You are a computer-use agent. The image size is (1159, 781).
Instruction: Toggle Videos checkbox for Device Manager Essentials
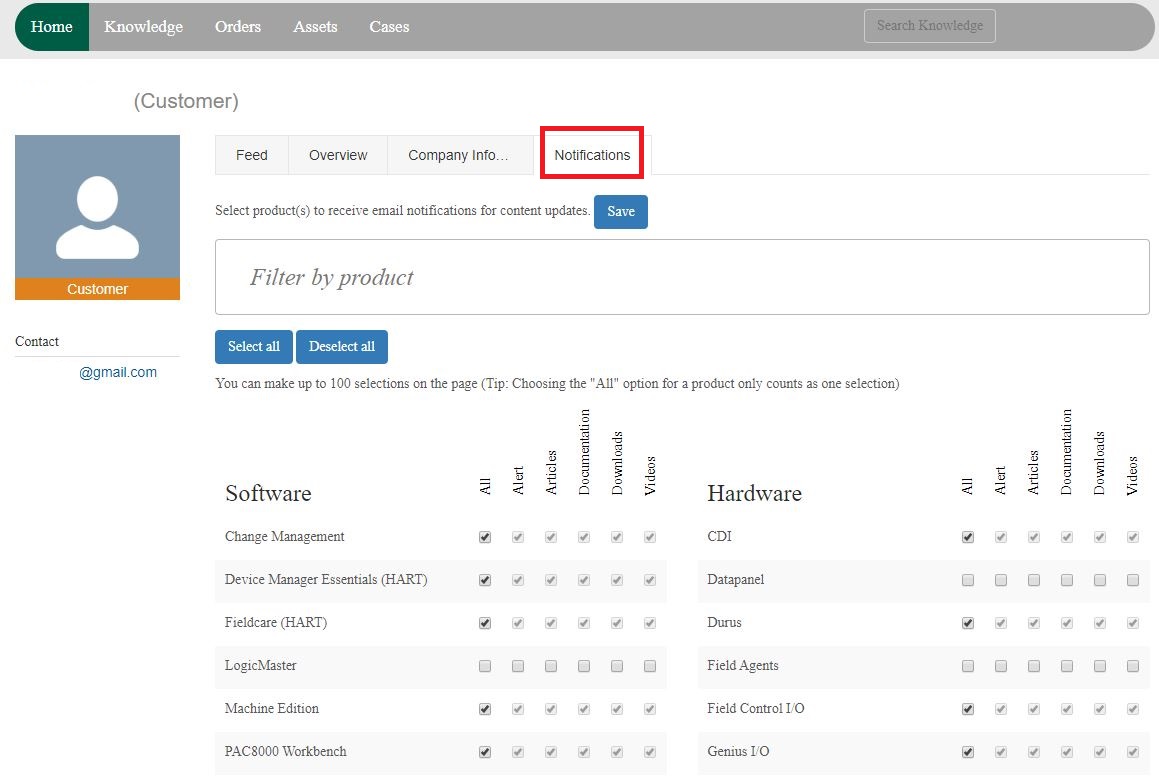coord(650,580)
